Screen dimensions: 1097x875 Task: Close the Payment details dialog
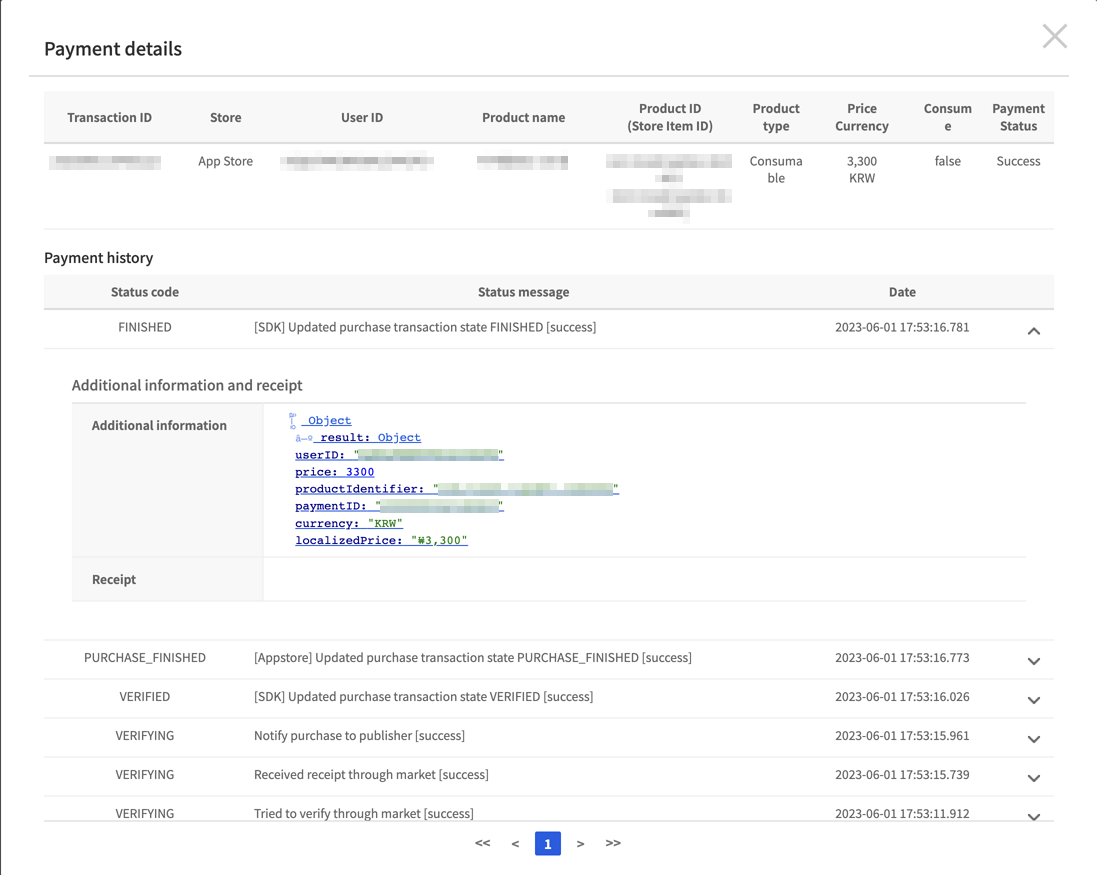pyautogui.click(x=1054, y=36)
